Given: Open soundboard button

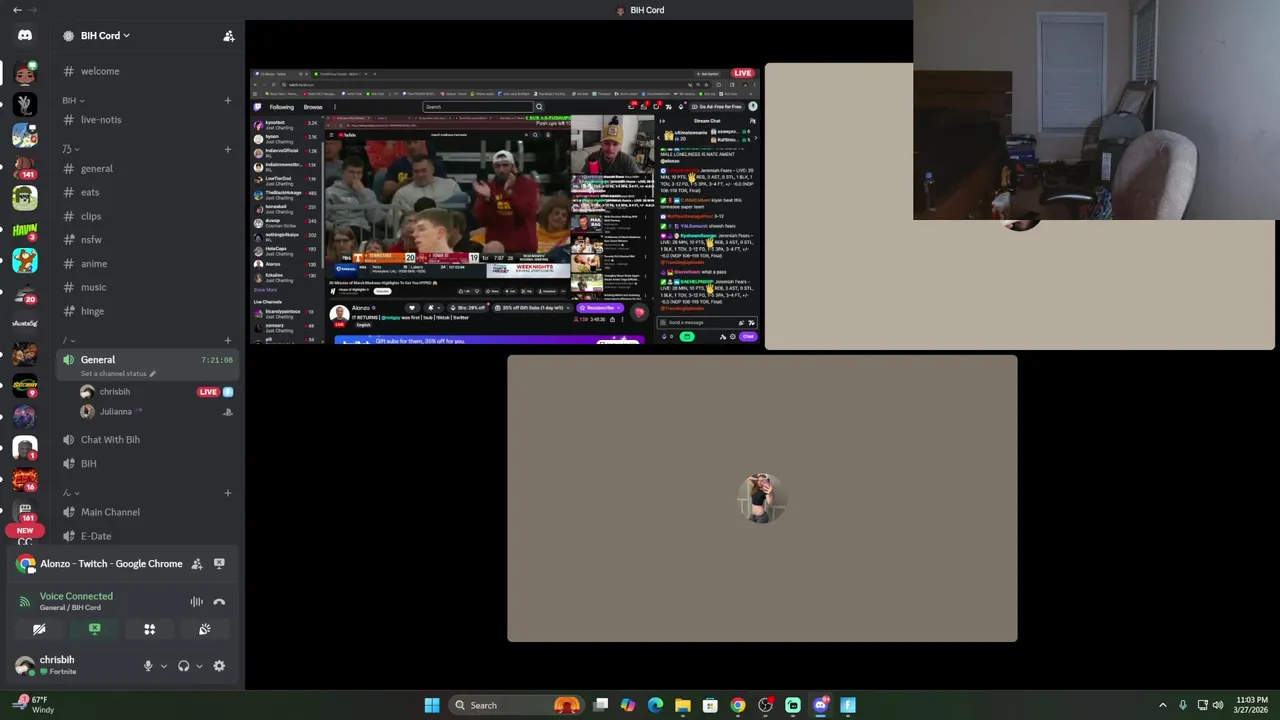Looking at the screenshot, I should 204,629.
